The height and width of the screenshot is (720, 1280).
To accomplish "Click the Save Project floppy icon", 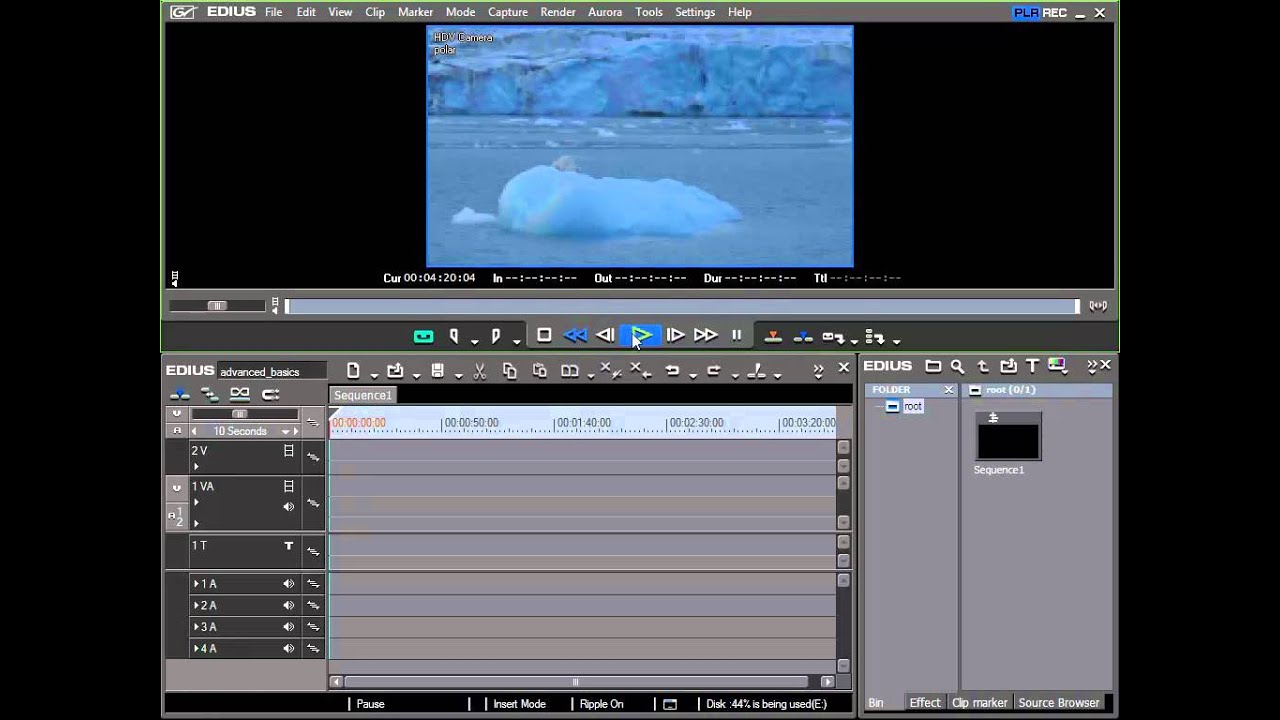I will click(x=437, y=371).
